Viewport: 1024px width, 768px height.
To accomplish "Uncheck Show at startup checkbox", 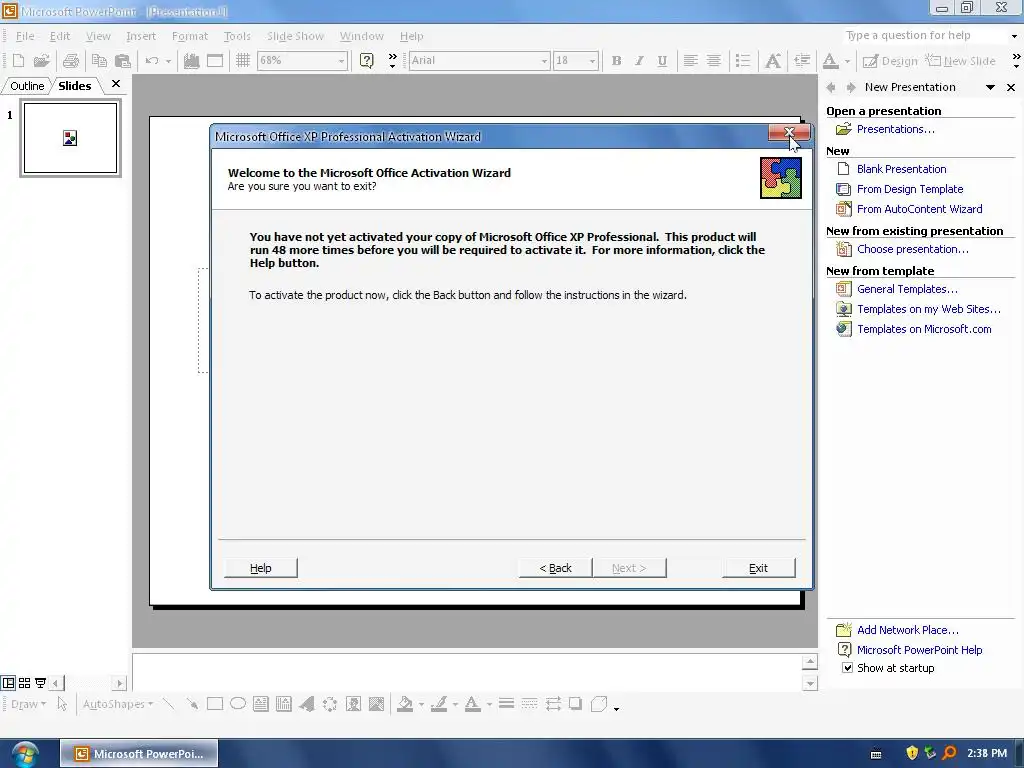I will click(847, 668).
